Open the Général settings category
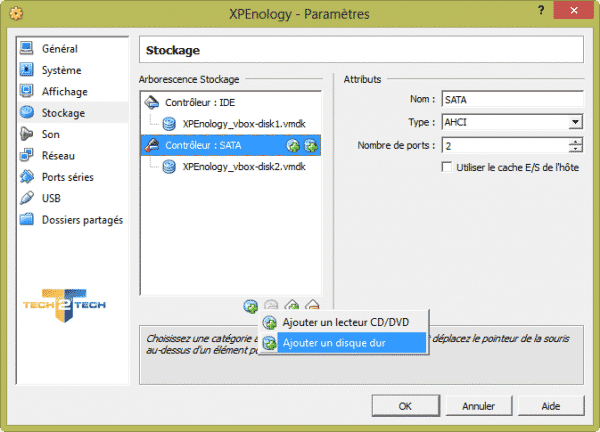This screenshot has width=600, height=432. pos(73,49)
